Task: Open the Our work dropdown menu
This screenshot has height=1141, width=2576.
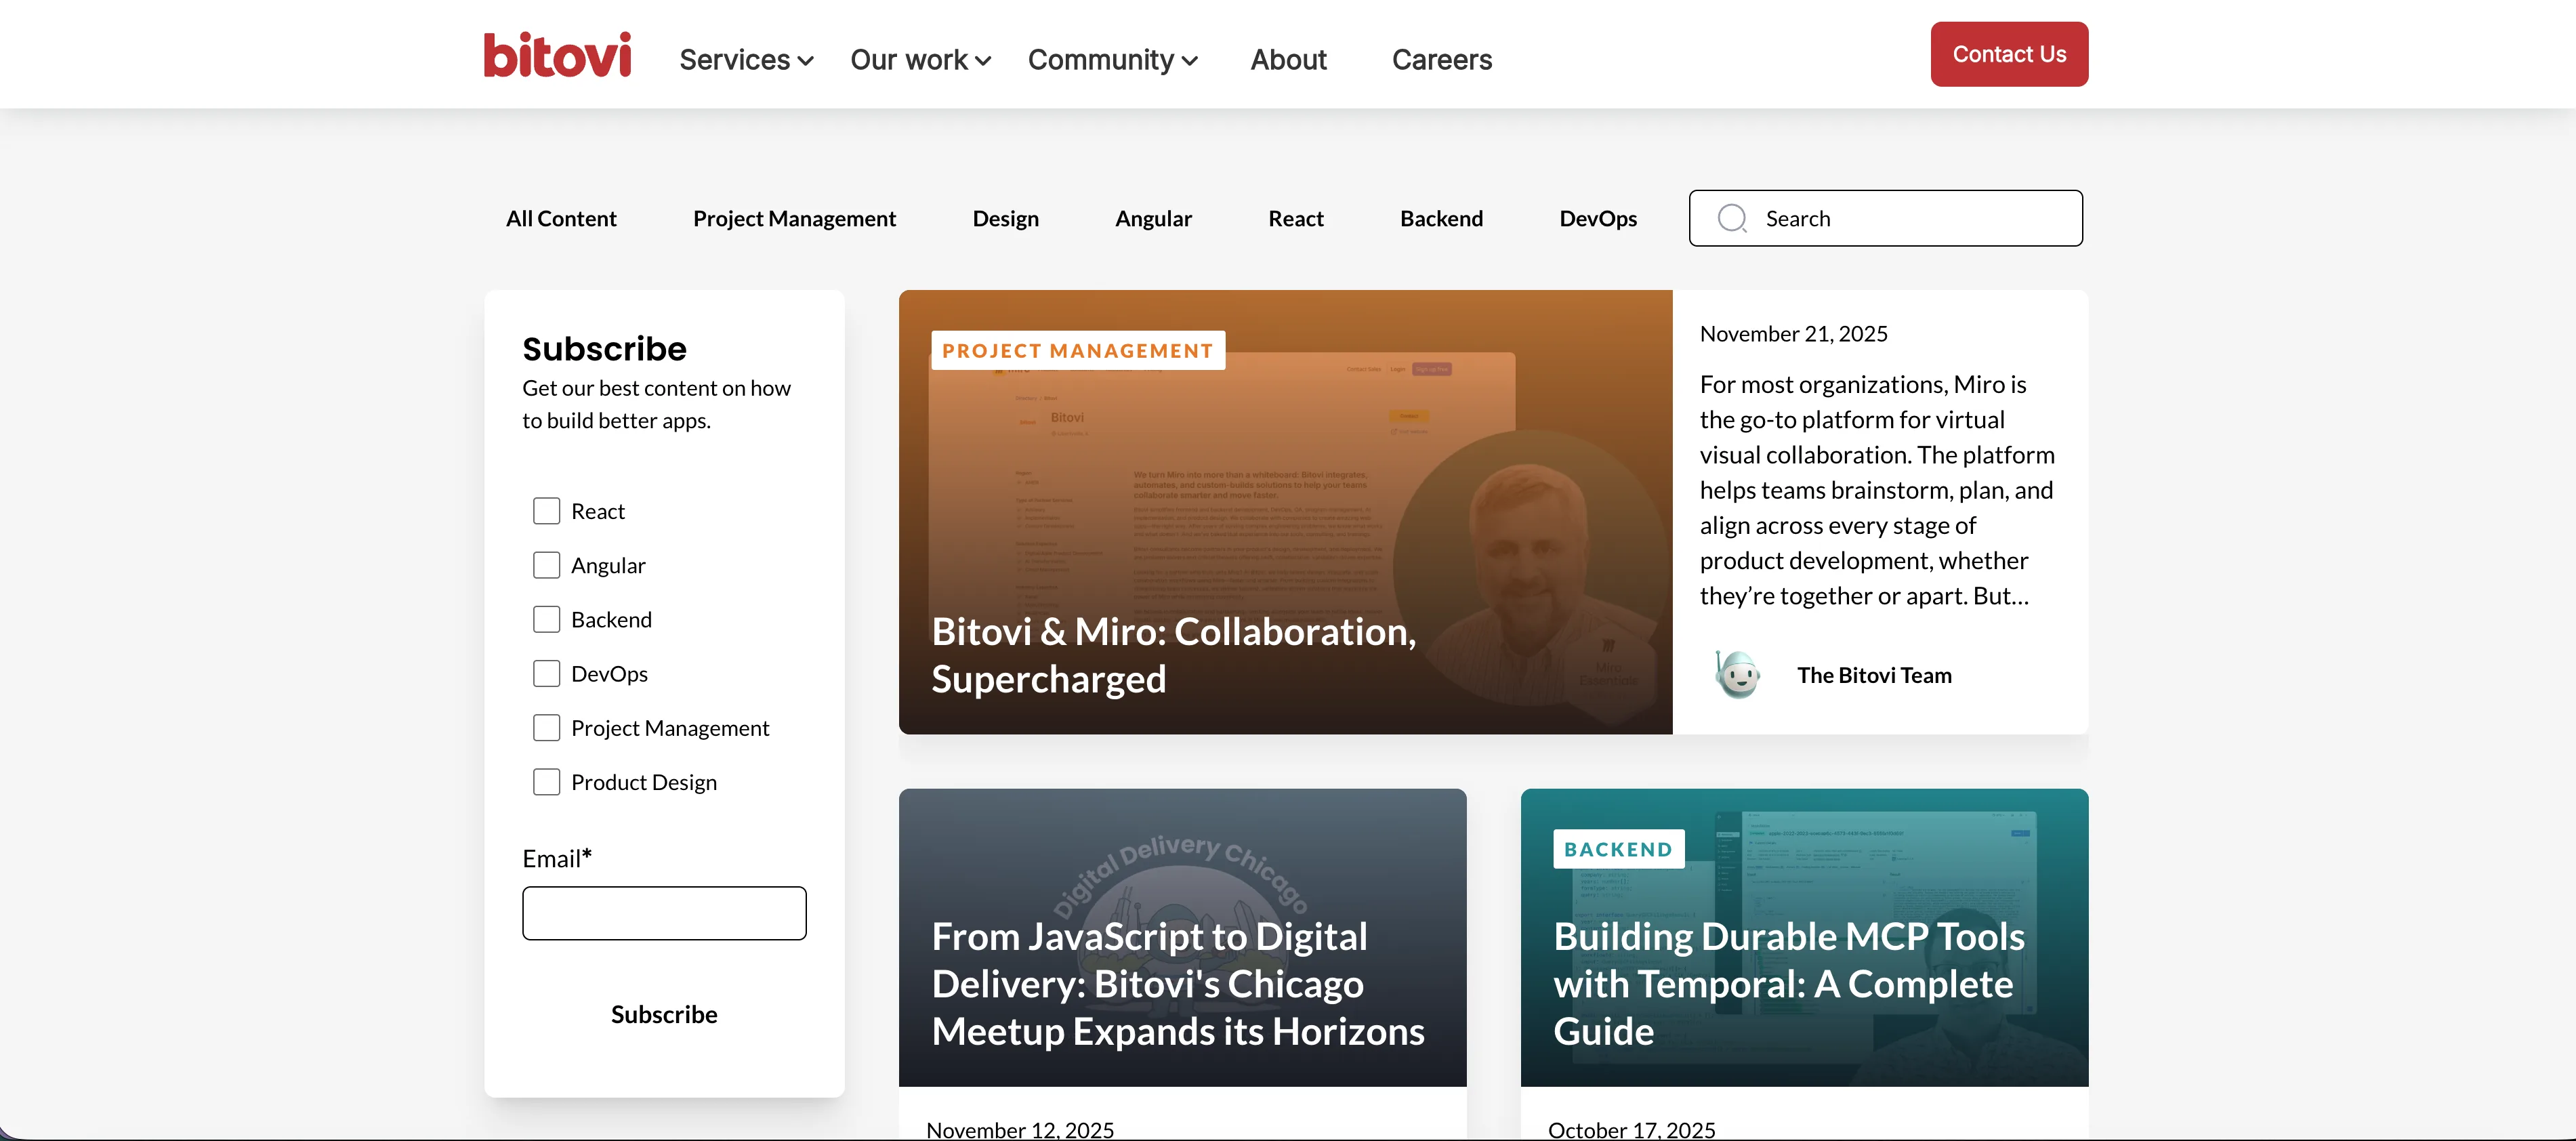Action: coord(920,60)
